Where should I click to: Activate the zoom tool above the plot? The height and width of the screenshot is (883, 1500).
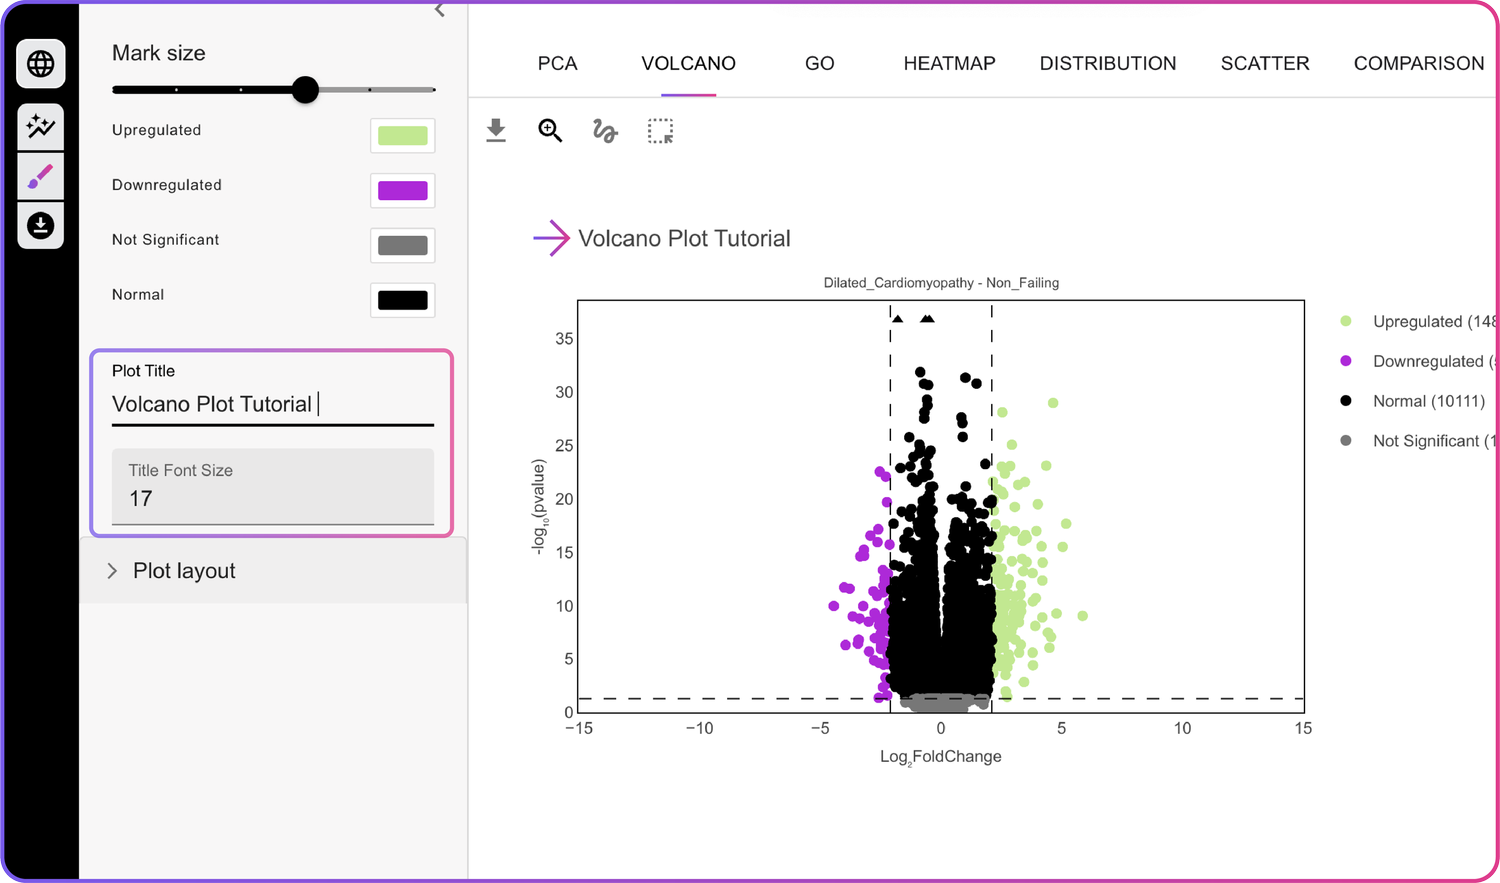[x=550, y=130]
